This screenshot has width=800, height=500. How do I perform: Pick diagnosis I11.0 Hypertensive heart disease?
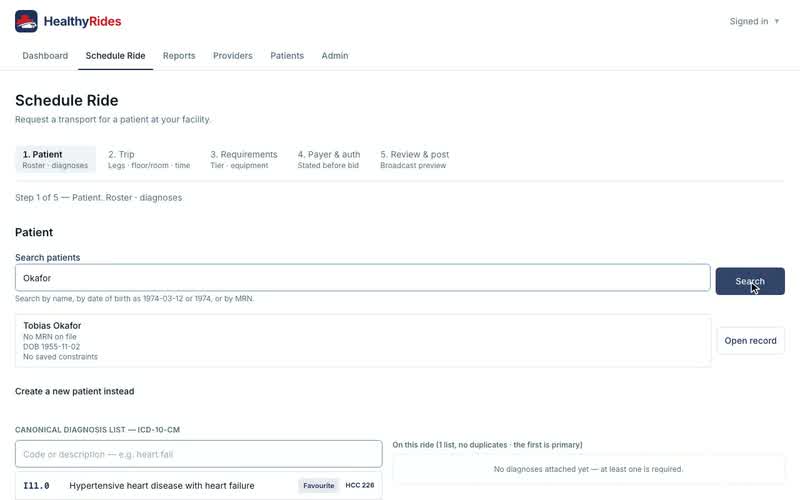(198, 485)
